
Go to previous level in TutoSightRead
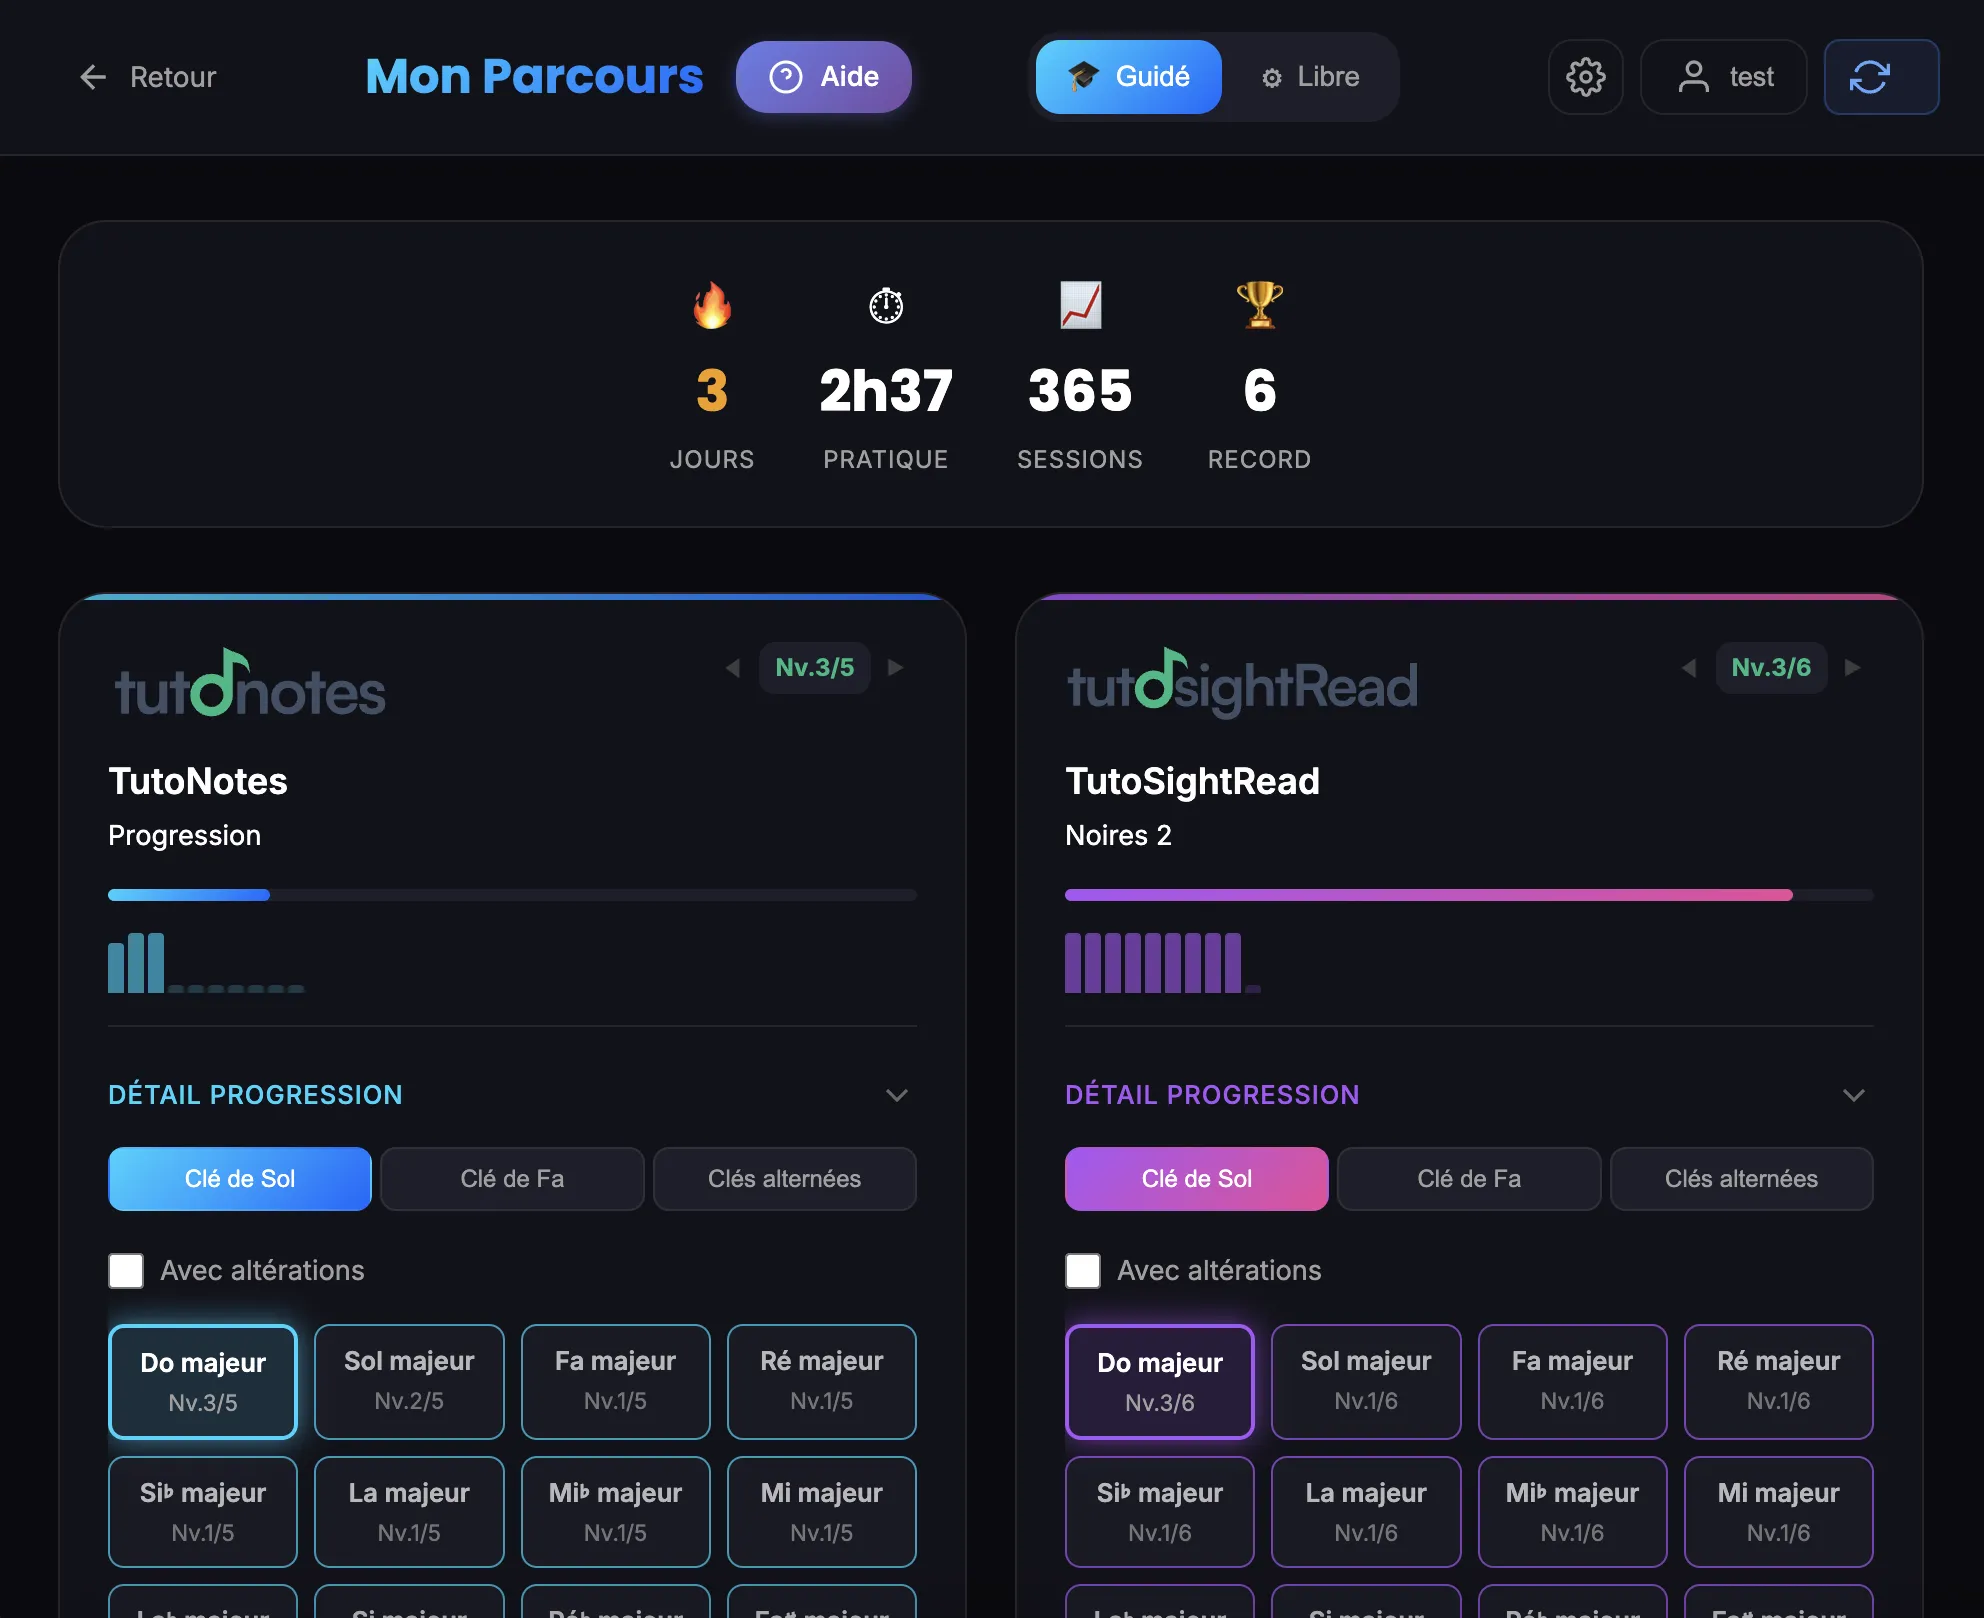(x=1689, y=668)
